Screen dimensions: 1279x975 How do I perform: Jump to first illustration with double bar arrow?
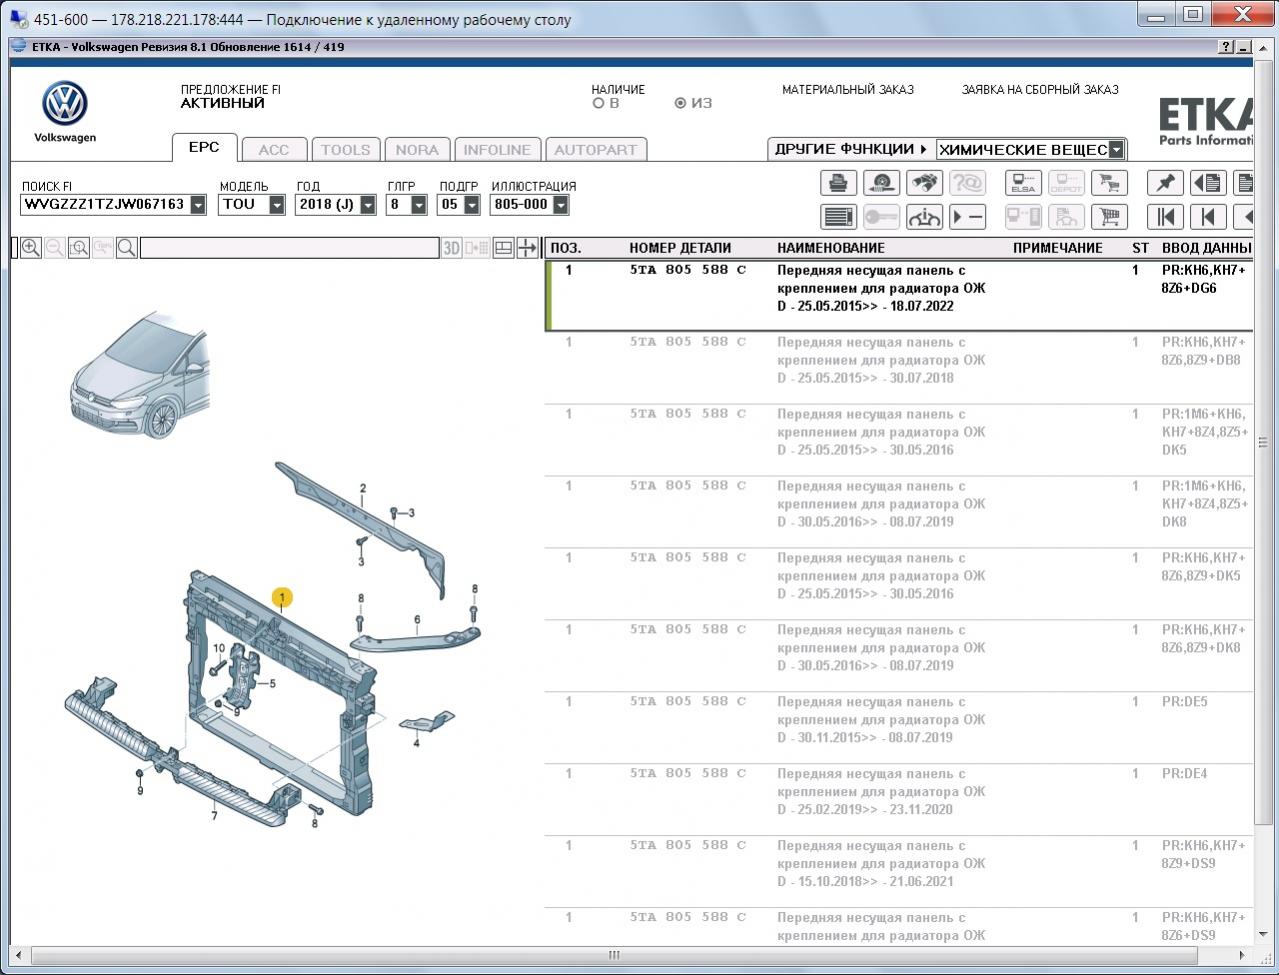tap(1165, 217)
